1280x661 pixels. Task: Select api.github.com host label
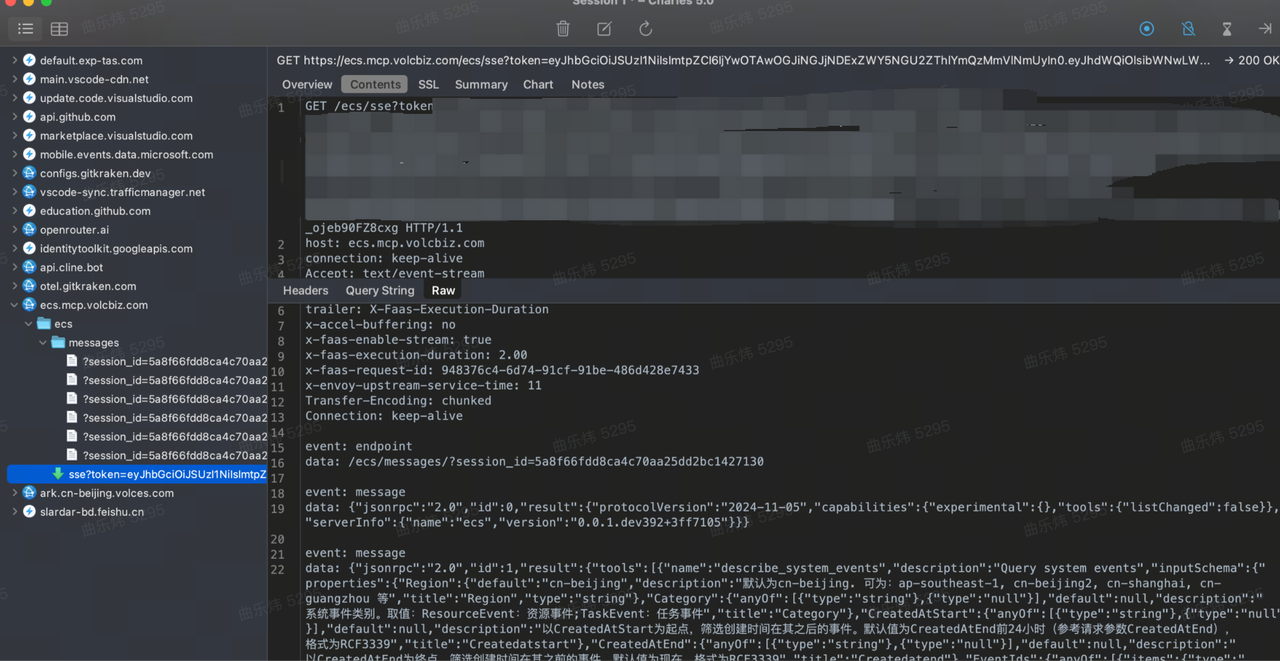[x=77, y=117]
